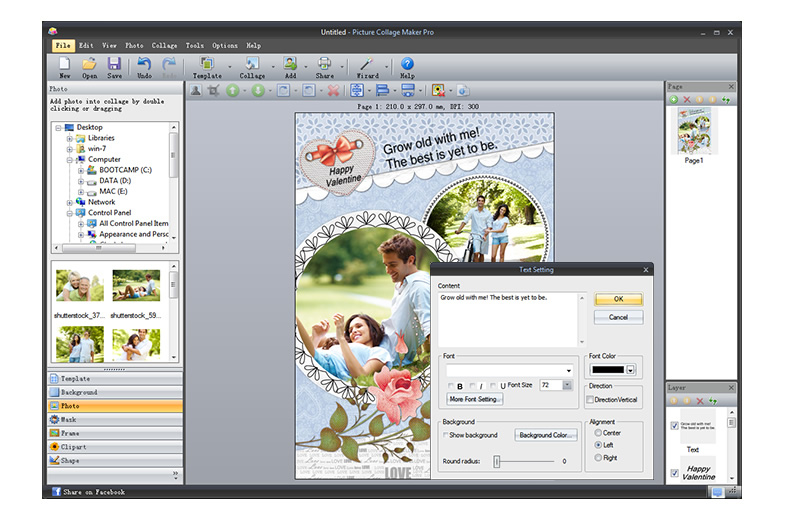Open More Font Setting button
Viewport: 785px width, 520px height.
pyautogui.click(x=474, y=399)
